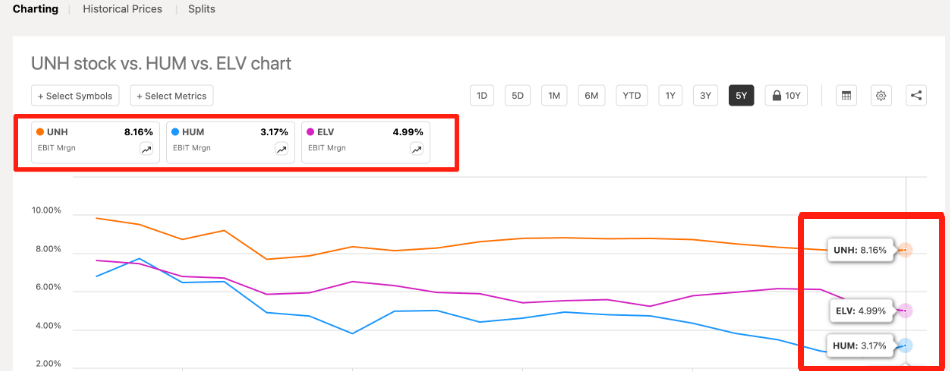The image size is (950, 371).
Task: Open the data table view icon
Action: coord(846,96)
